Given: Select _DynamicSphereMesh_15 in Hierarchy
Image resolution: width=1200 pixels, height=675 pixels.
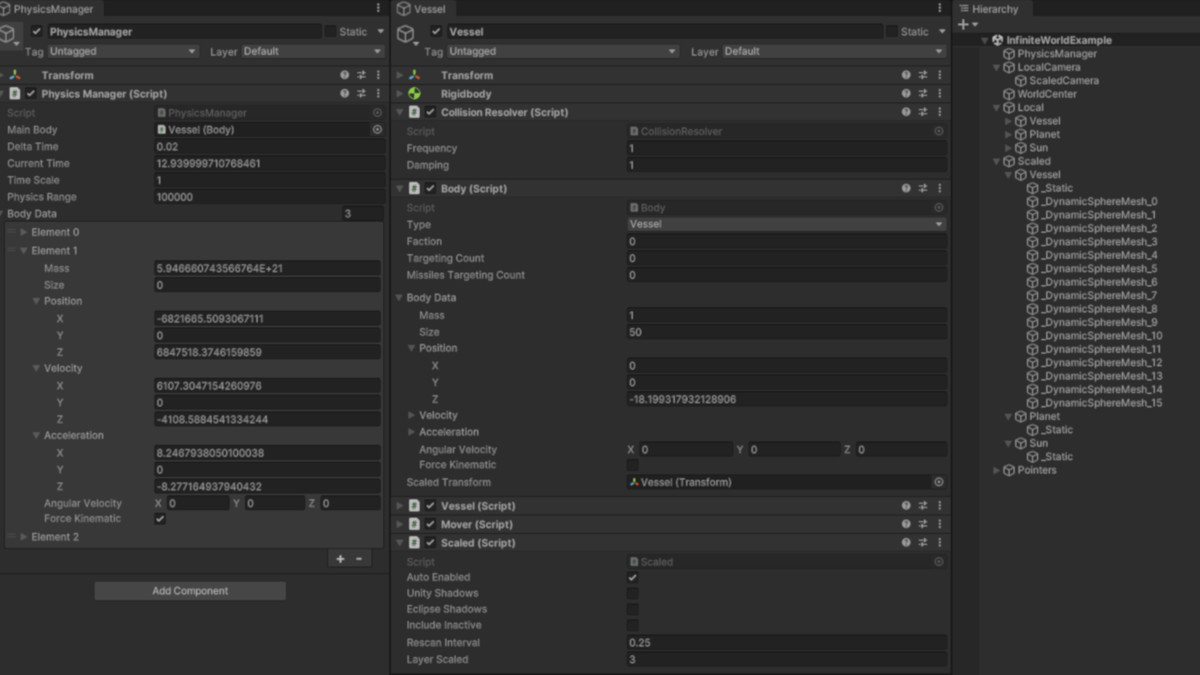Looking at the screenshot, I should click(1101, 403).
